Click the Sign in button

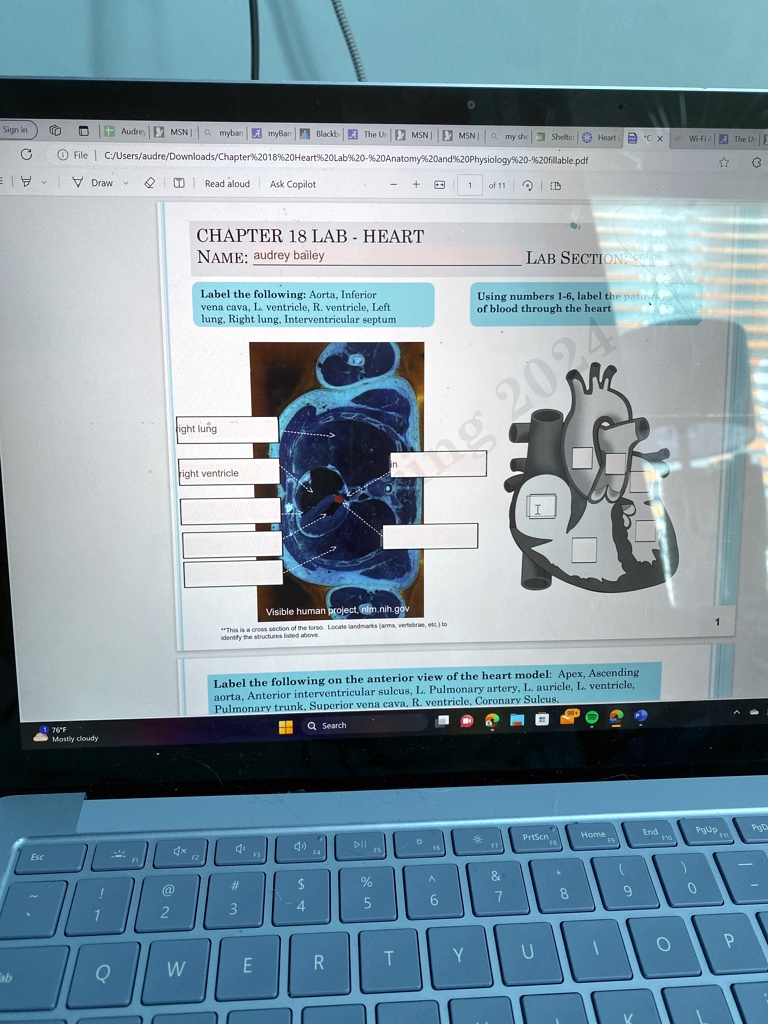(x=17, y=130)
